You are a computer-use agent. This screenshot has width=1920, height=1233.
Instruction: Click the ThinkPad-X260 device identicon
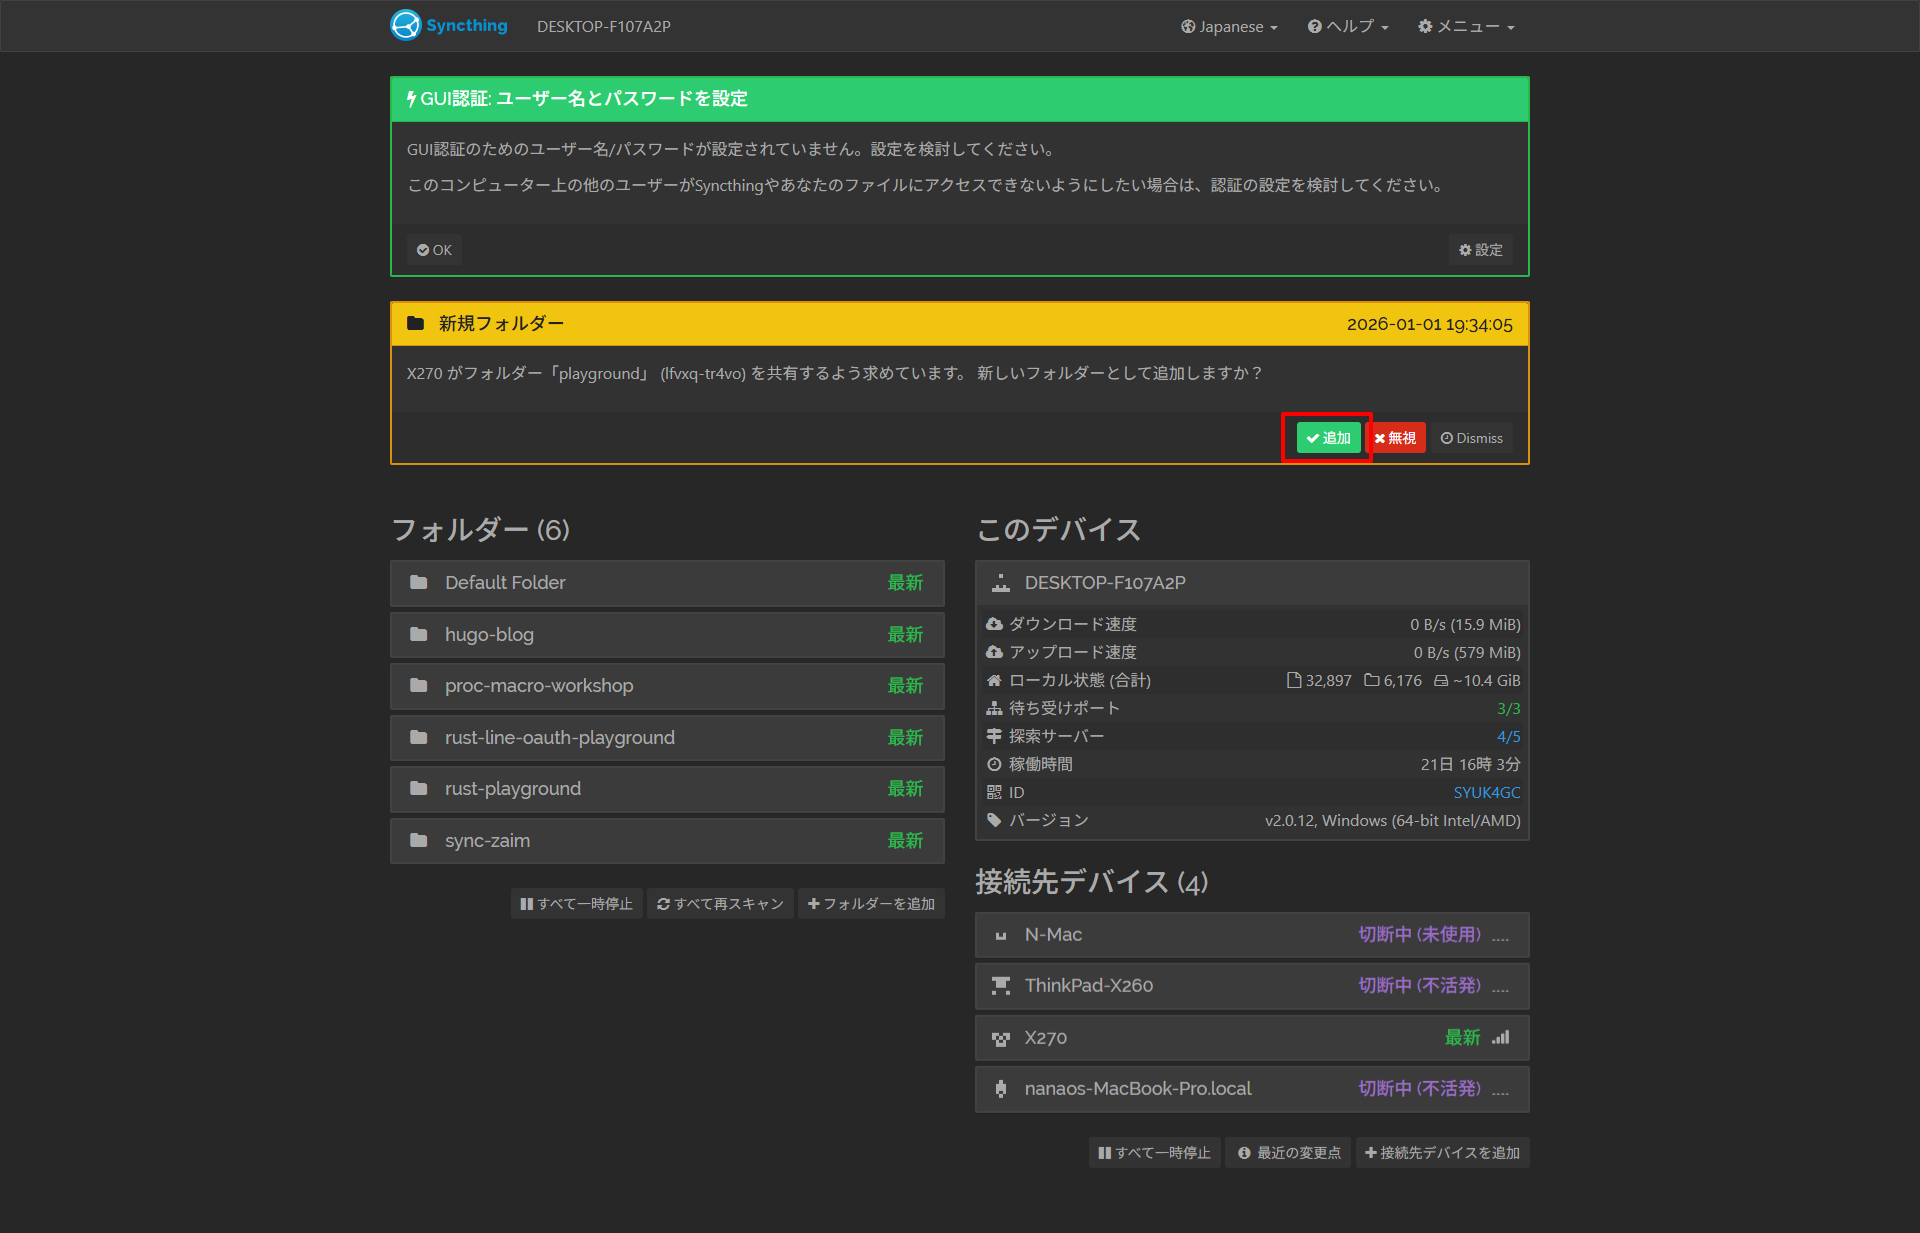(x=1000, y=986)
